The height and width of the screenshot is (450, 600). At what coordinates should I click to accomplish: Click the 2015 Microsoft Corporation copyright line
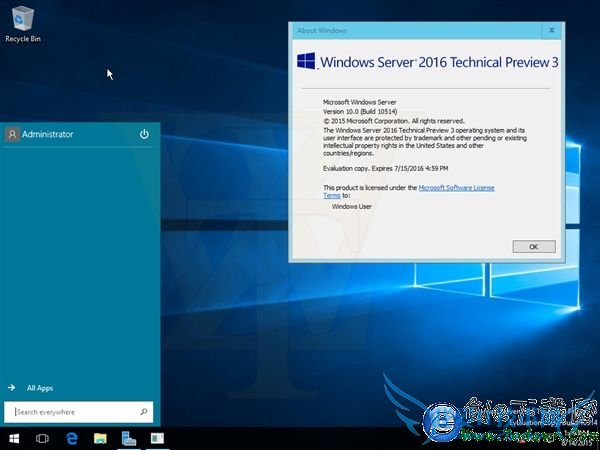[x=394, y=121]
